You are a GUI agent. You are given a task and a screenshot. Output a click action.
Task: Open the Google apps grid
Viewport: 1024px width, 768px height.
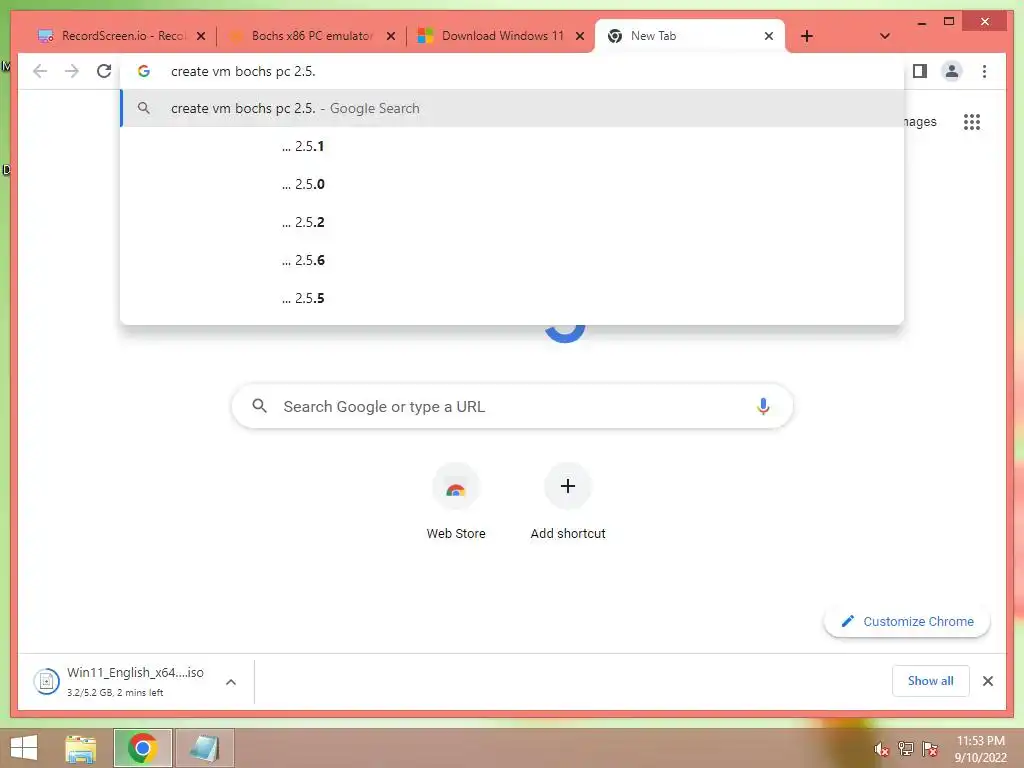(x=972, y=121)
